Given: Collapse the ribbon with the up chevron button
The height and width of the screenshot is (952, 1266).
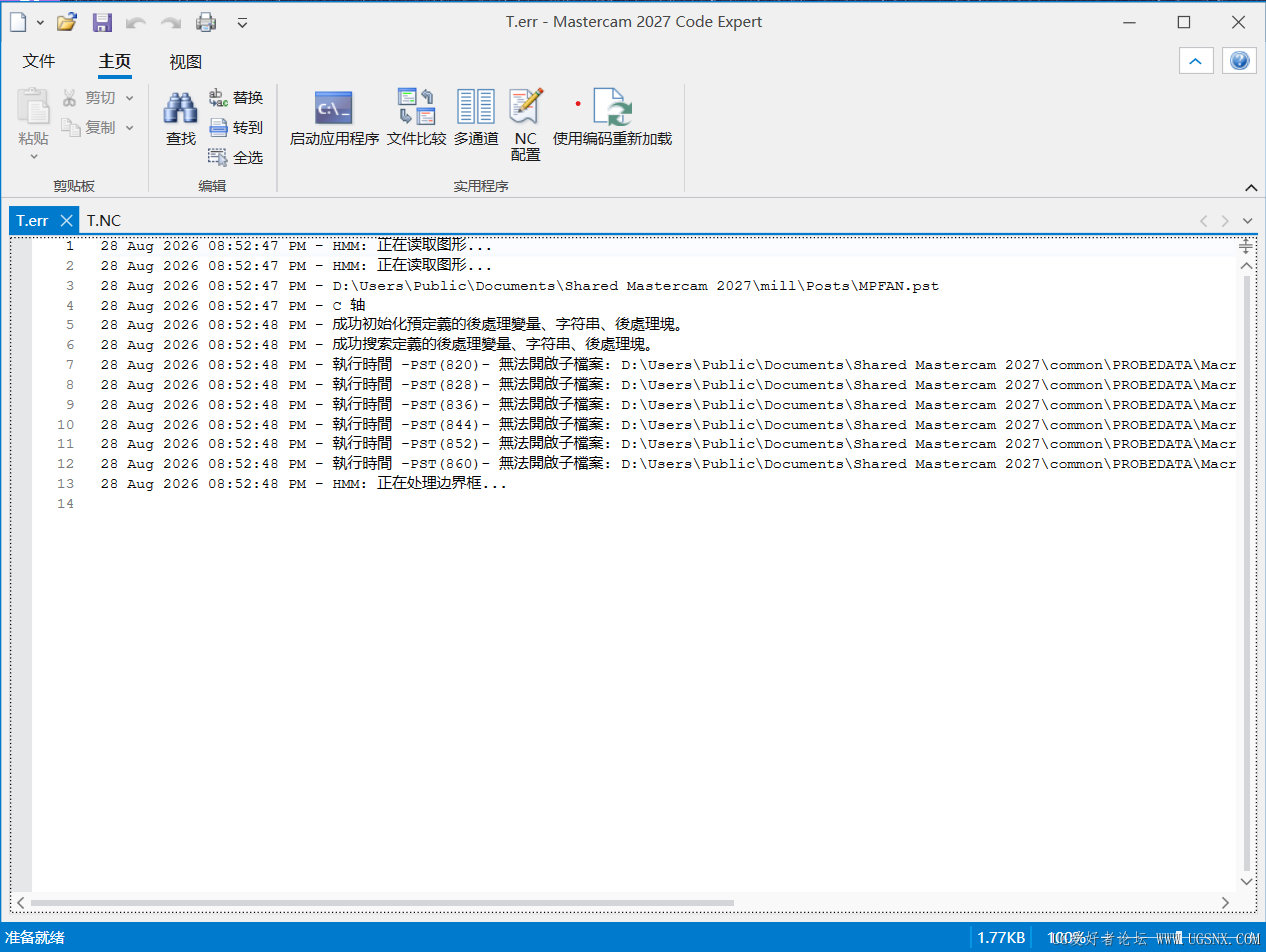Looking at the screenshot, I should (x=1196, y=61).
